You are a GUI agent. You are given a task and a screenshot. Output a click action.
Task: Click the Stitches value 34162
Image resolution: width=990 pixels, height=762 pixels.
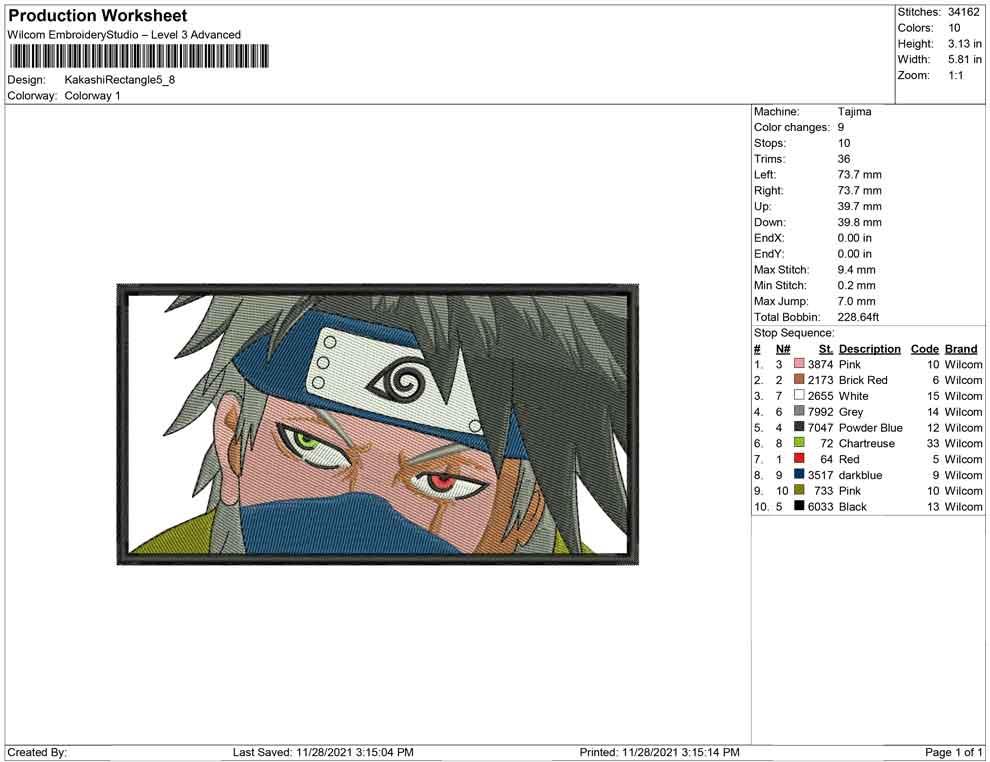pyautogui.click(x=963, y=12)
